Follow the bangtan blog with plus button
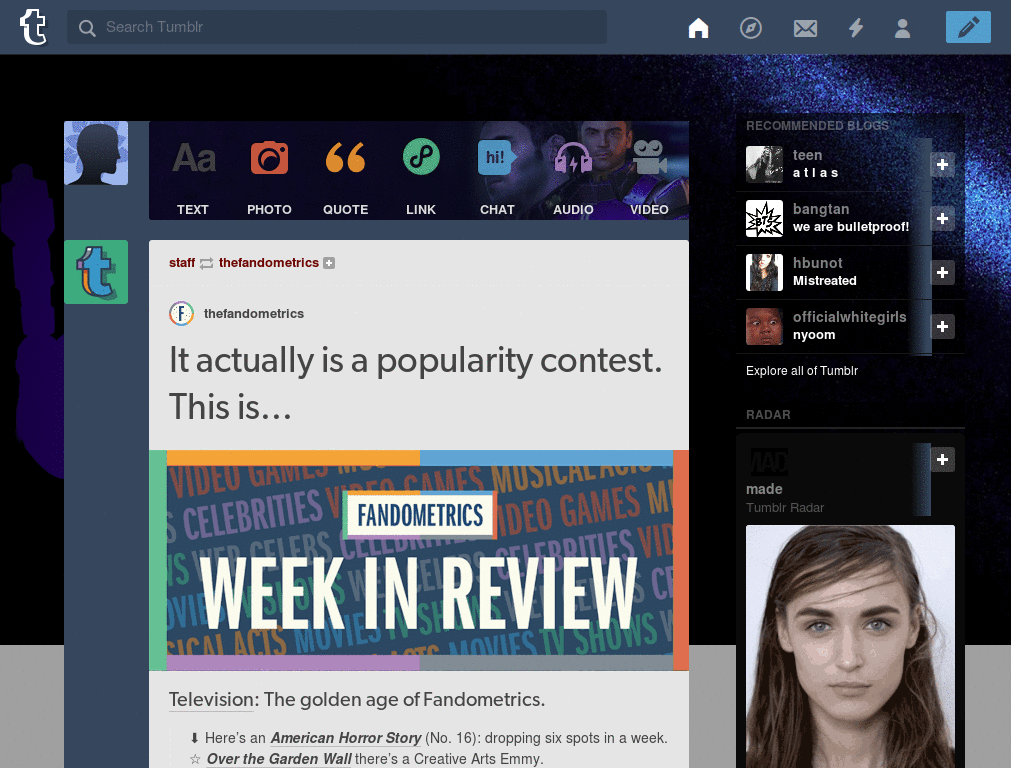Screen dimensions: 1024x768 coord(942,218)
